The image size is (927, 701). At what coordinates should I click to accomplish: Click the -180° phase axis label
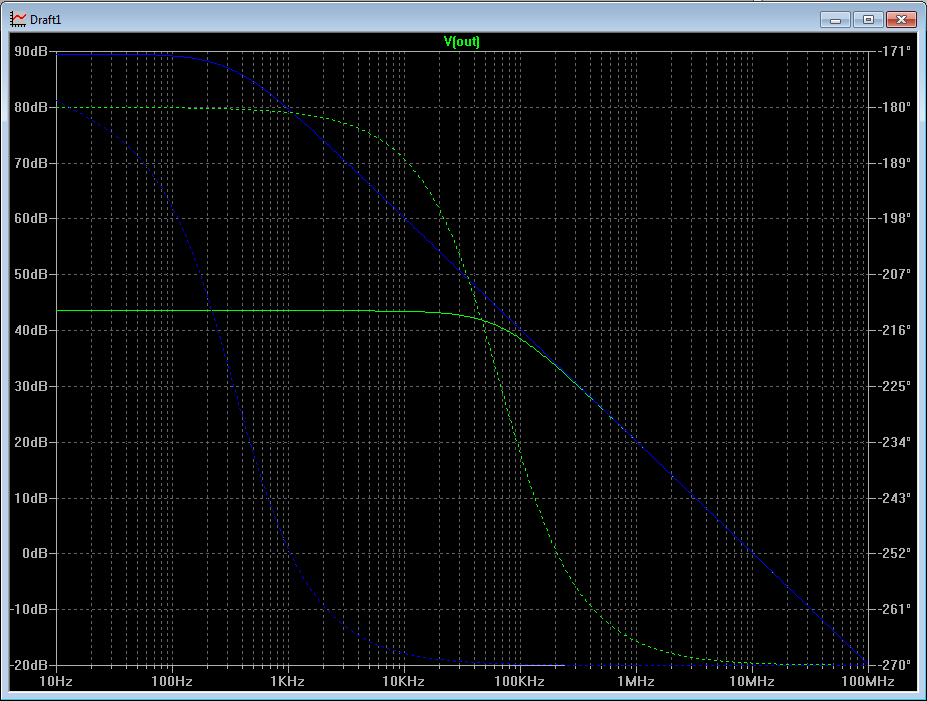tap(894, 107)
